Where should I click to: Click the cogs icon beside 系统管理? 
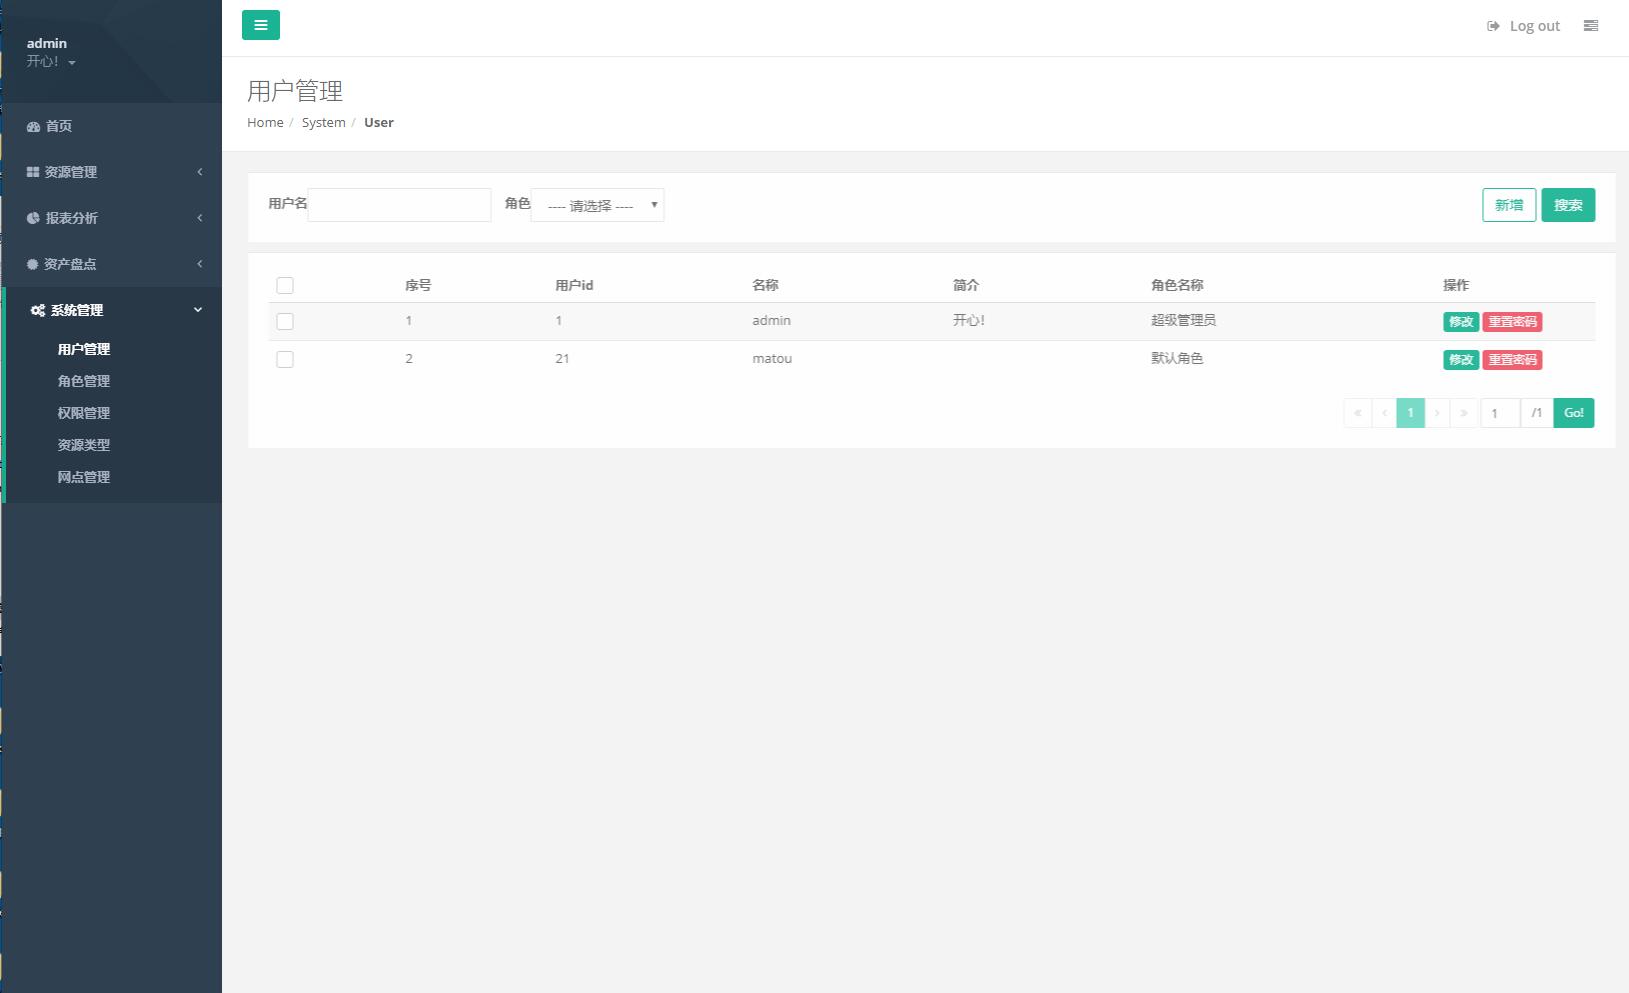click(x=38, y=310)
